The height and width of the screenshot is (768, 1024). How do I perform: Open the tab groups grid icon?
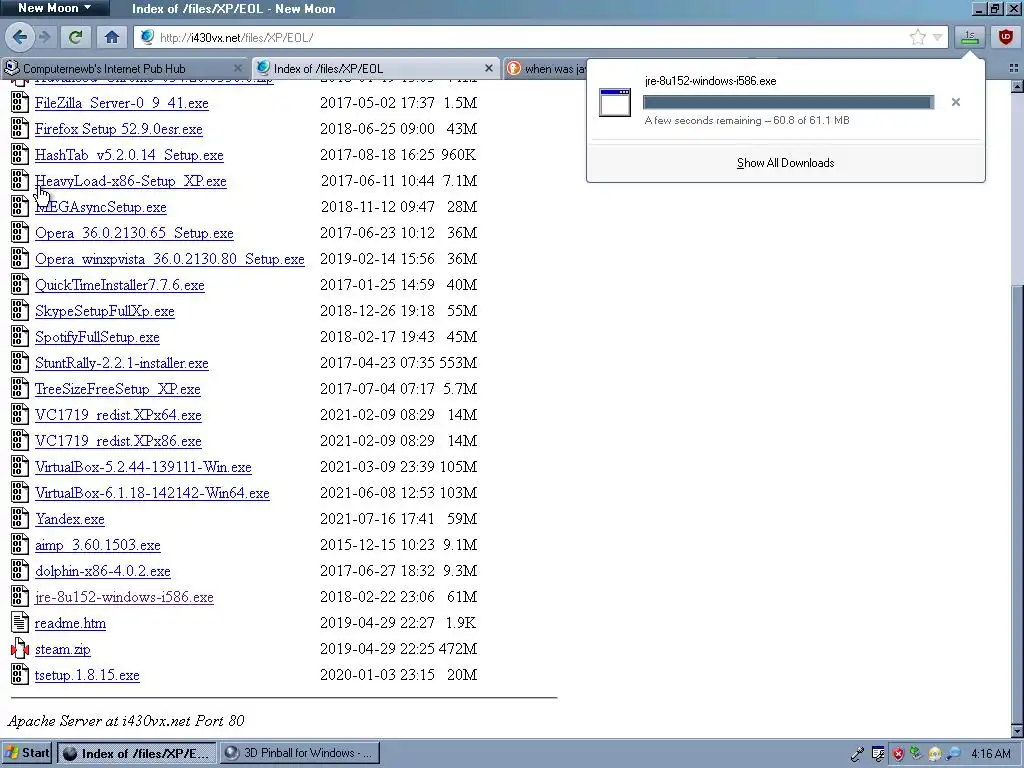click(x=1014, y=68)
